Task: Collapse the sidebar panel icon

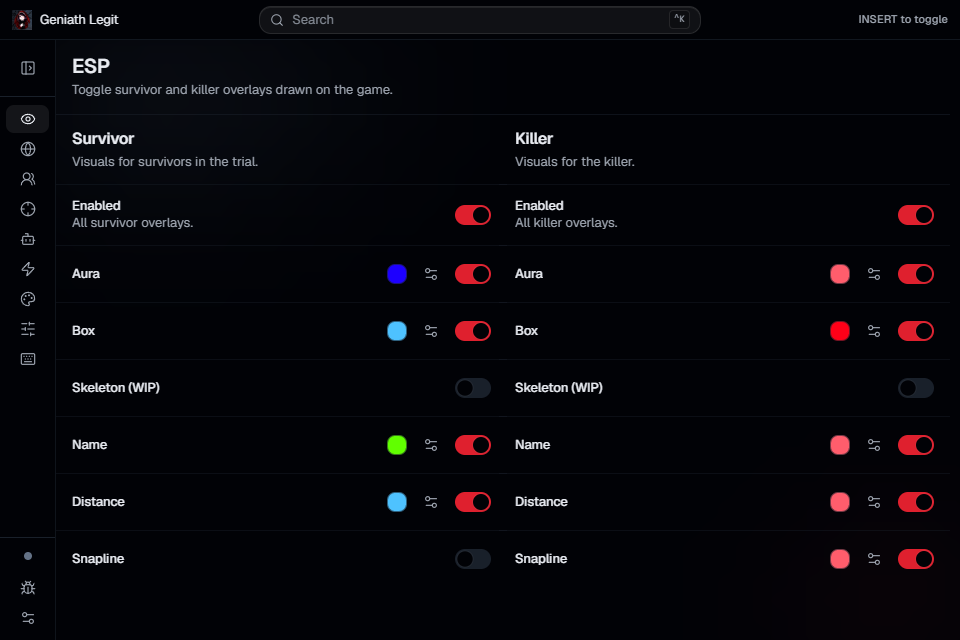Action: pyautogui.click(x=28, y=68)
